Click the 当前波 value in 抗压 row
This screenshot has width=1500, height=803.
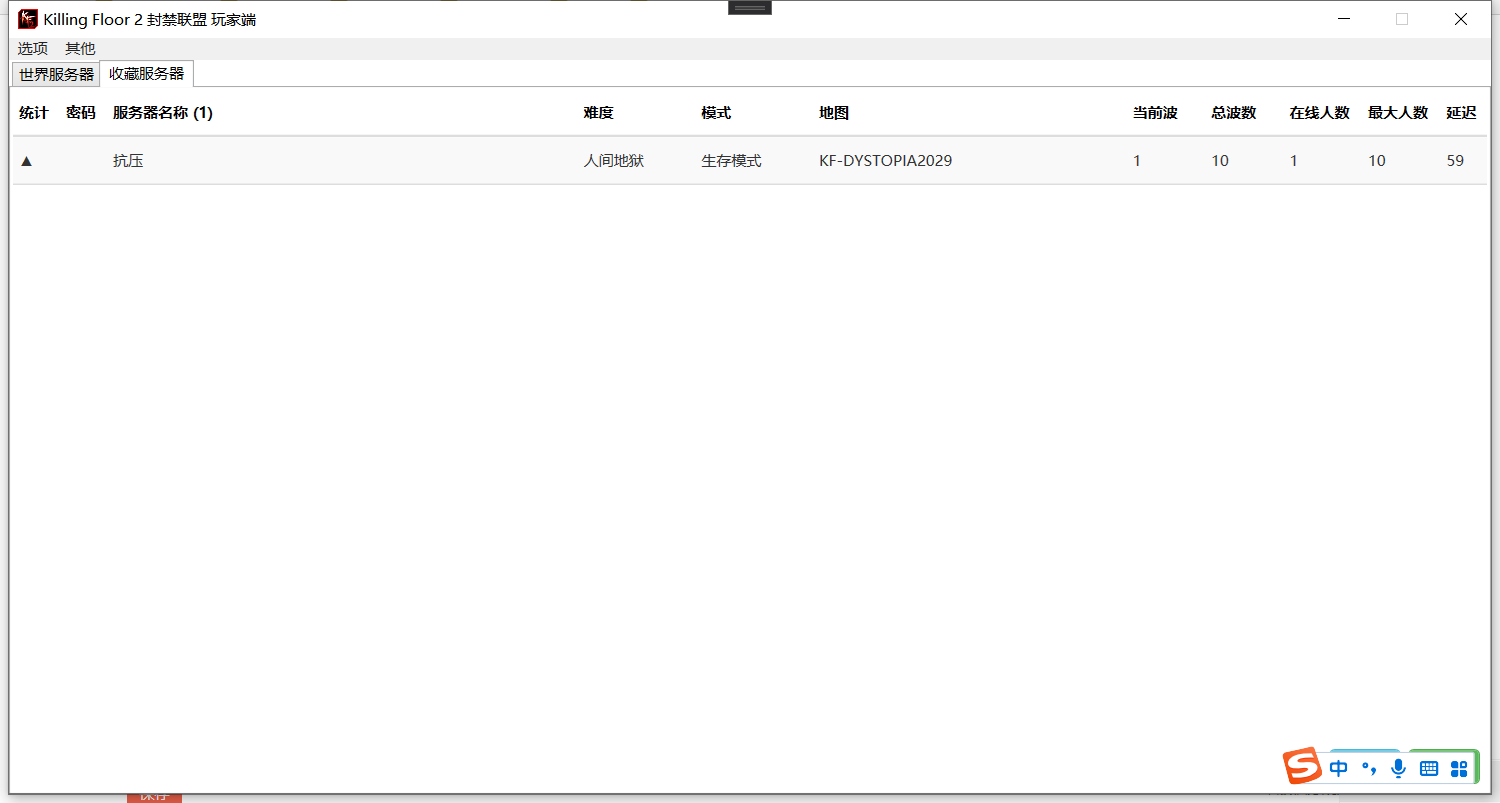tap(1137, 161)
